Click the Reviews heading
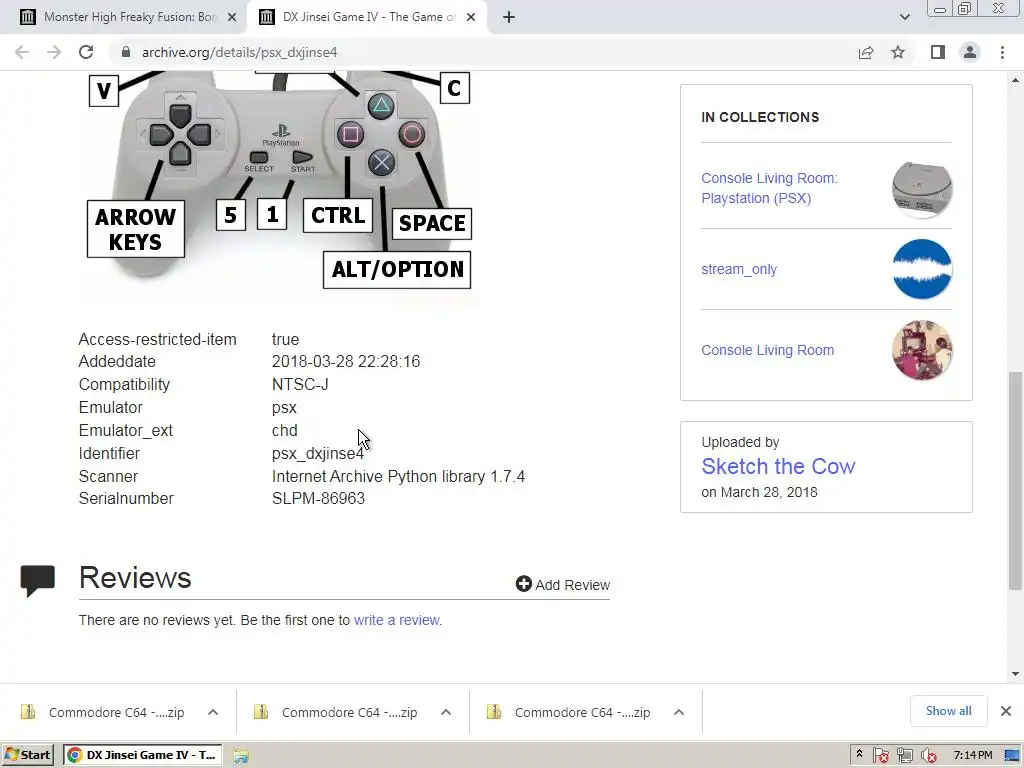The width and height of the screenshot is (1024, 768). 135,578
